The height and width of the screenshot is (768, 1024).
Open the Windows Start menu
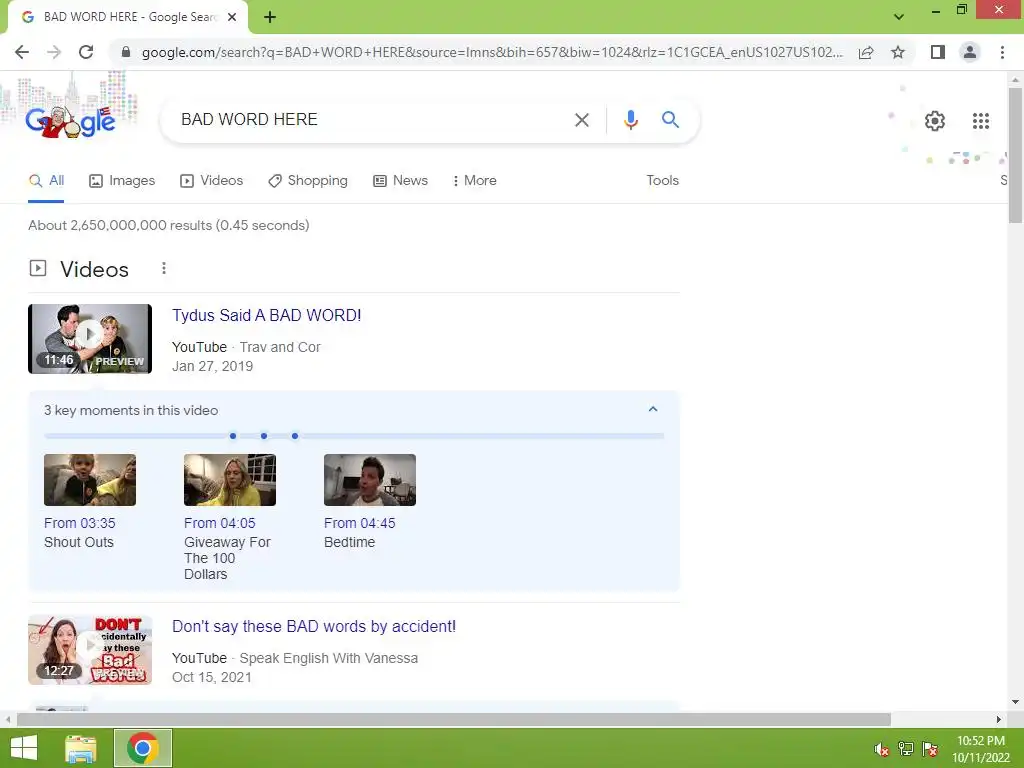pyautogui.click(x=24, y=748)
